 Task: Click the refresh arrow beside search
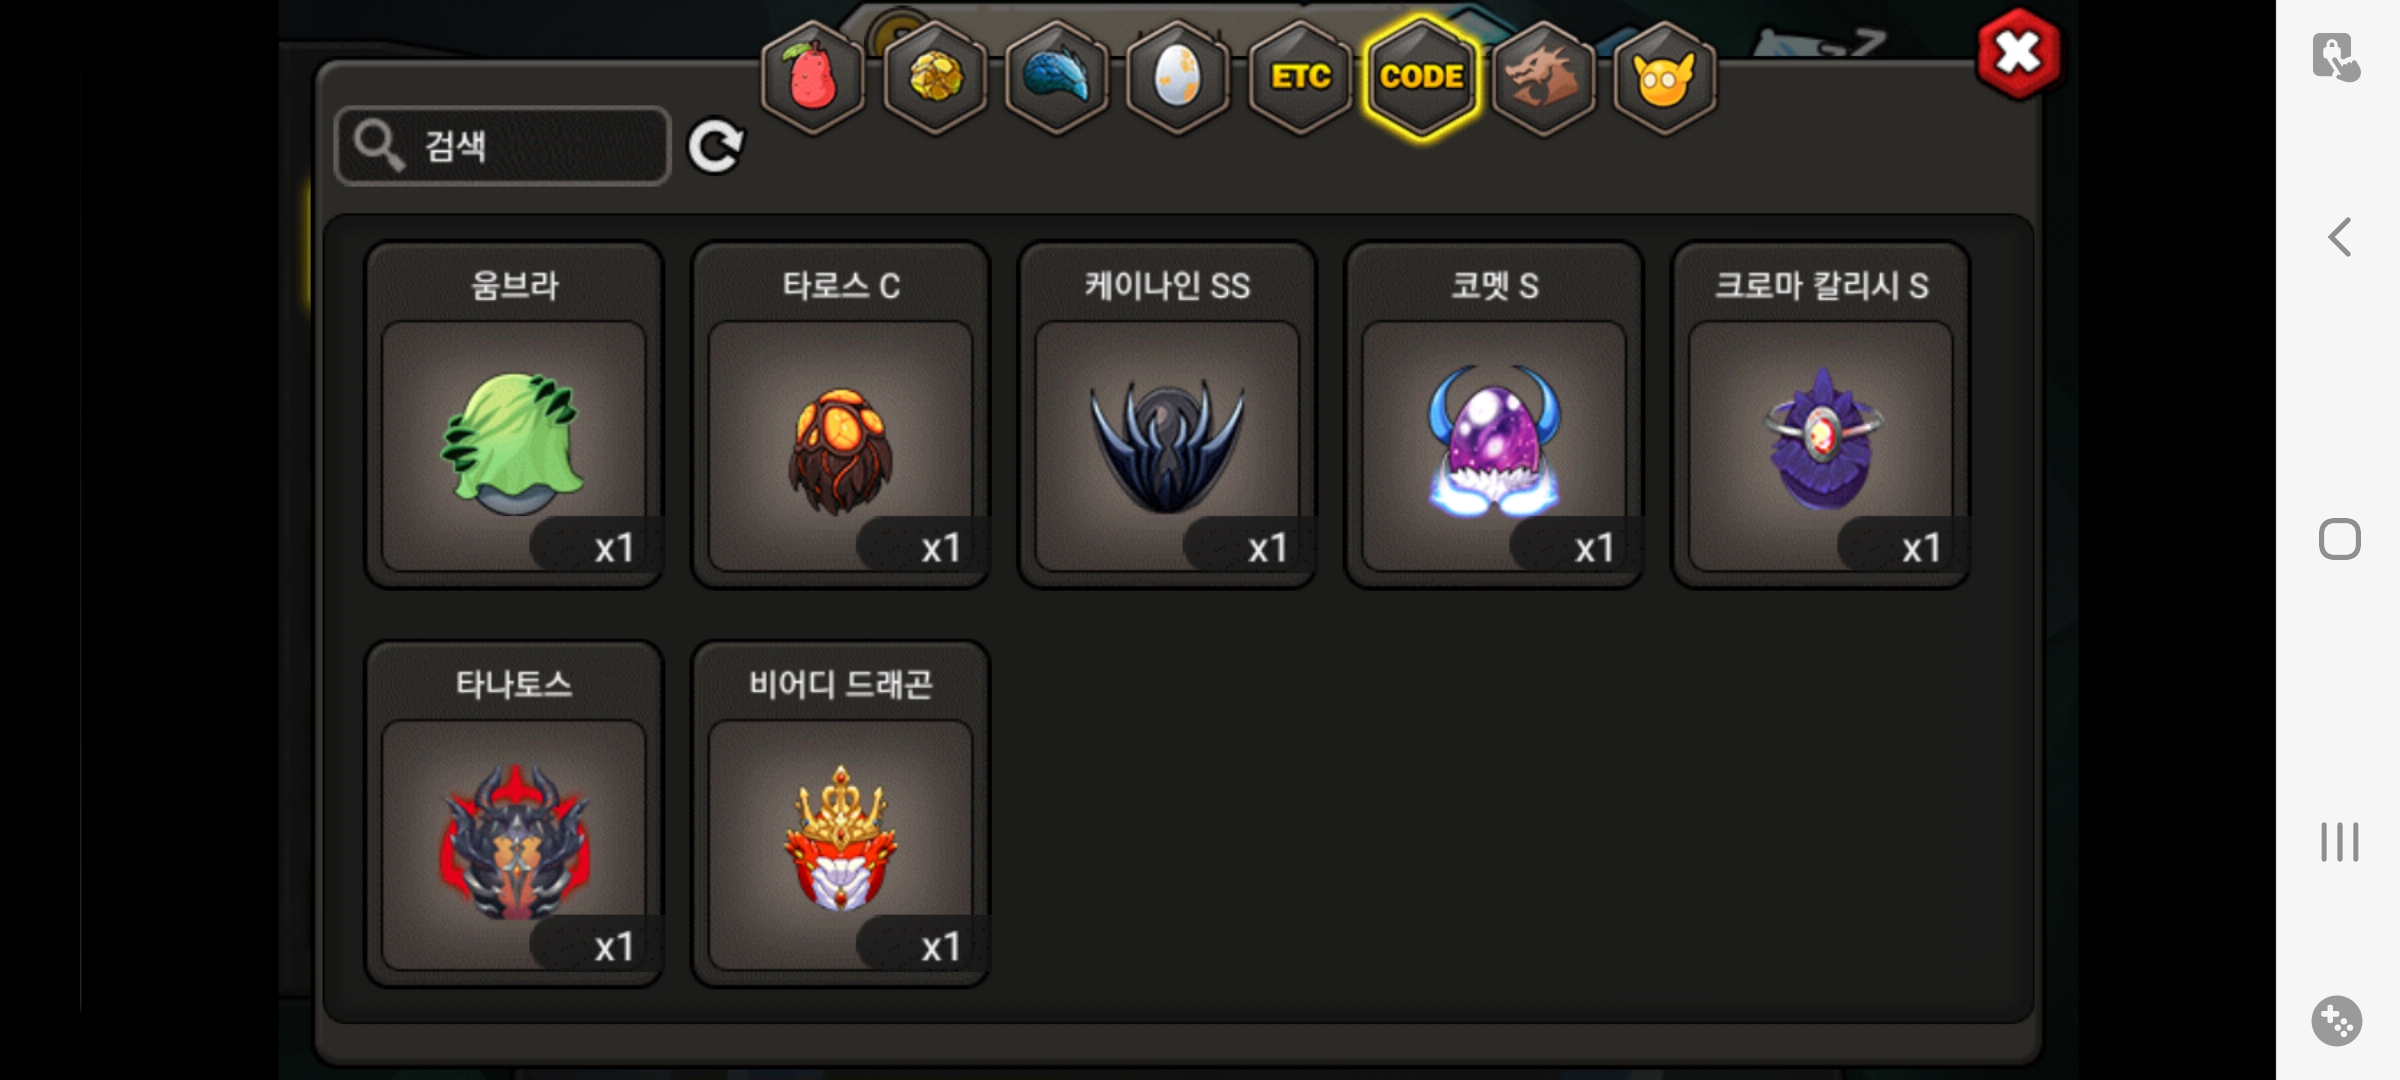pos(715,147)
